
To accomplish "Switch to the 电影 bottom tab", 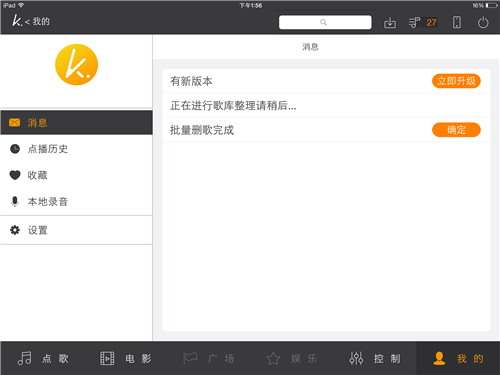I will pyautogui.click(x=125, y=358).
